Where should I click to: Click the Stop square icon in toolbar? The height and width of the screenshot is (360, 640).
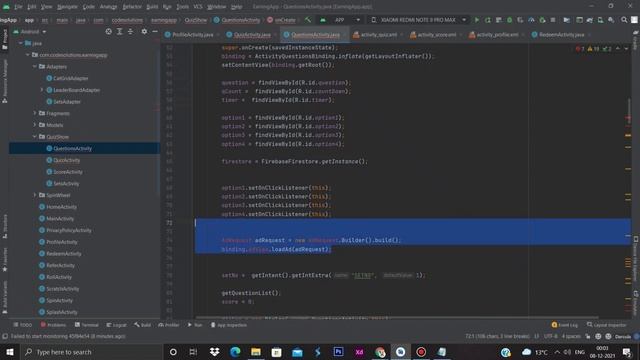(553, 20)
